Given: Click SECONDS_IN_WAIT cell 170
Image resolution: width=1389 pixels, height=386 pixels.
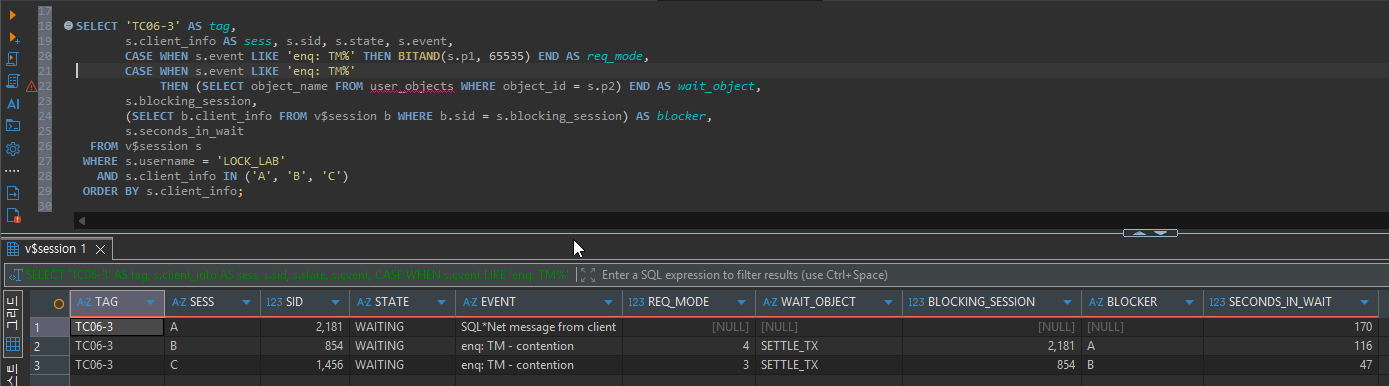Looking at the screenshot, I should pyautogui.click(x=1290, y=327).
